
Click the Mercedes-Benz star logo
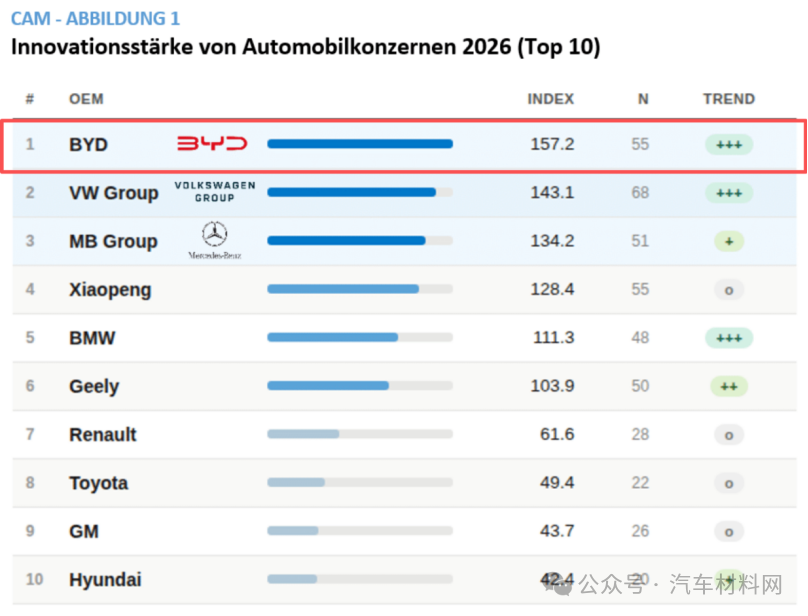pos(214,240)
